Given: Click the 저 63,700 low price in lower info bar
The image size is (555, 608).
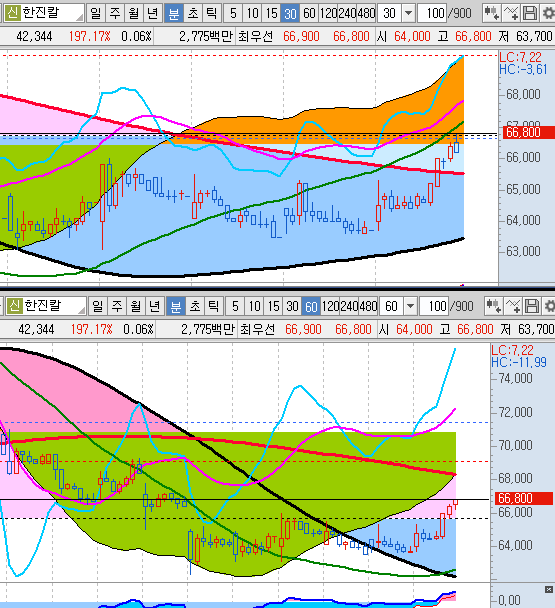Looking at the screenshot, I should click(x=527, y=330).
